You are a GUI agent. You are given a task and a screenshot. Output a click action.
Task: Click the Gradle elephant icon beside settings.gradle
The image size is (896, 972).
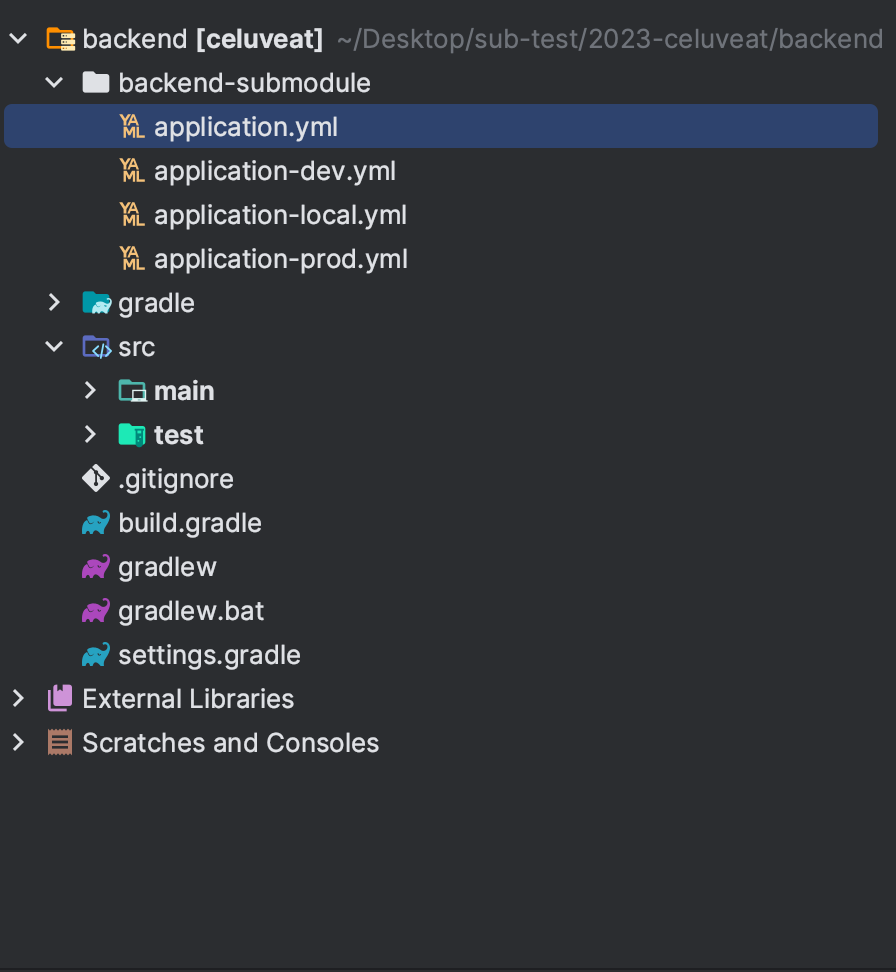pos(95,654)
